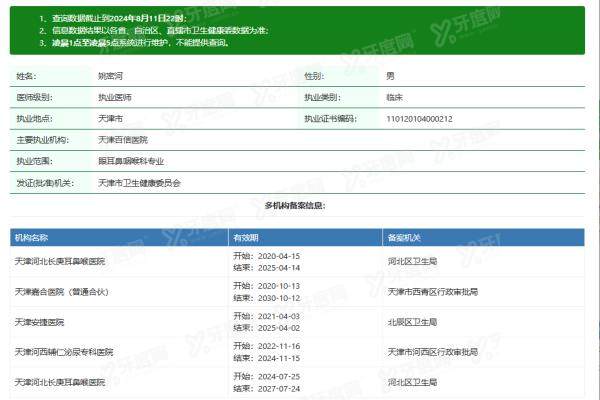This screenshot has width=600, height=400.
Task: Click the 执业证书编码 label
Action: click(330, 119)
